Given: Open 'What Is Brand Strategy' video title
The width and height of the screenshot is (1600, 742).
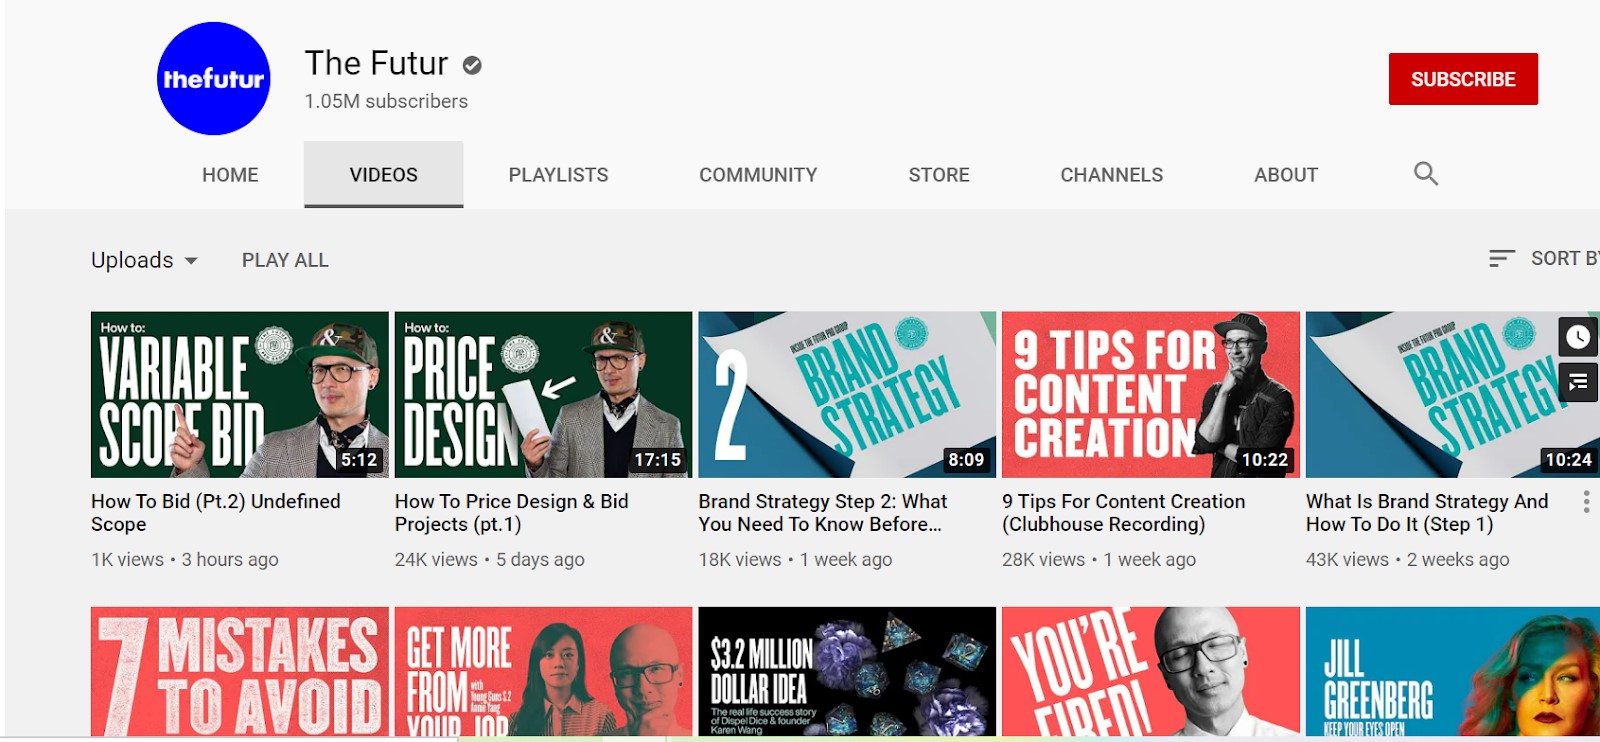Looking at the screenshot, I should pos(1427,513).
